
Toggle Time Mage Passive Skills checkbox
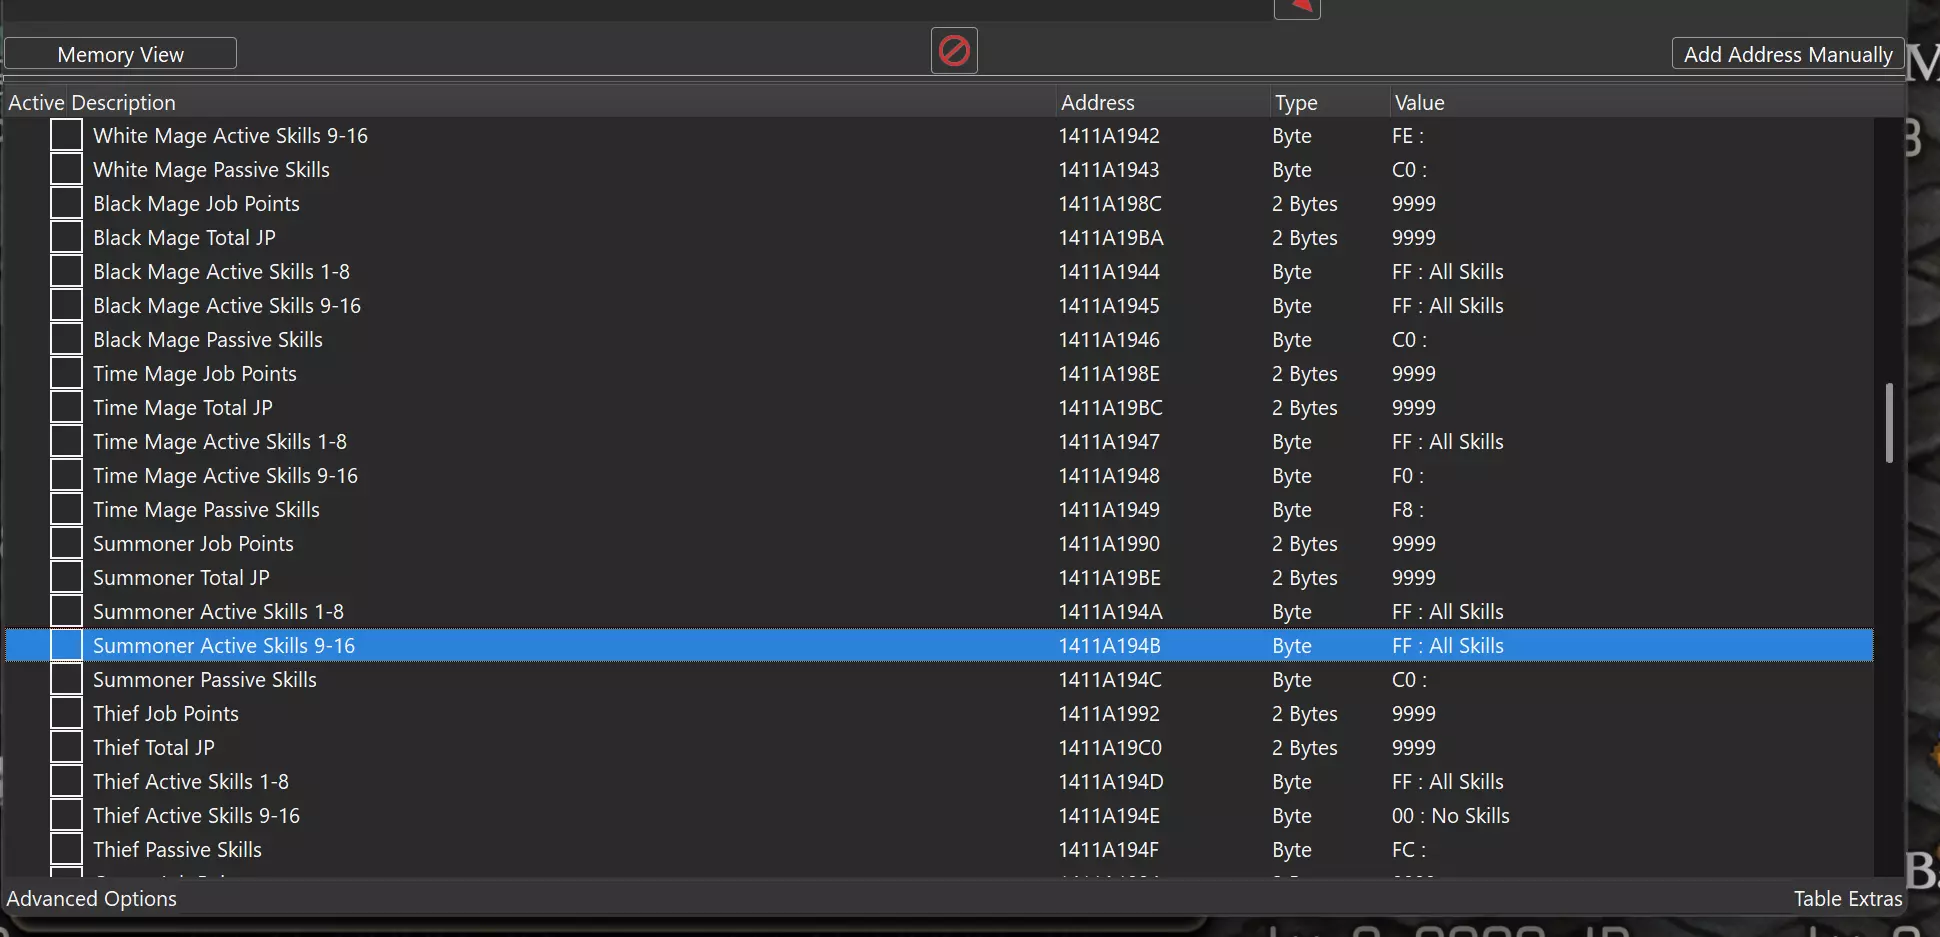click(67, 509)
